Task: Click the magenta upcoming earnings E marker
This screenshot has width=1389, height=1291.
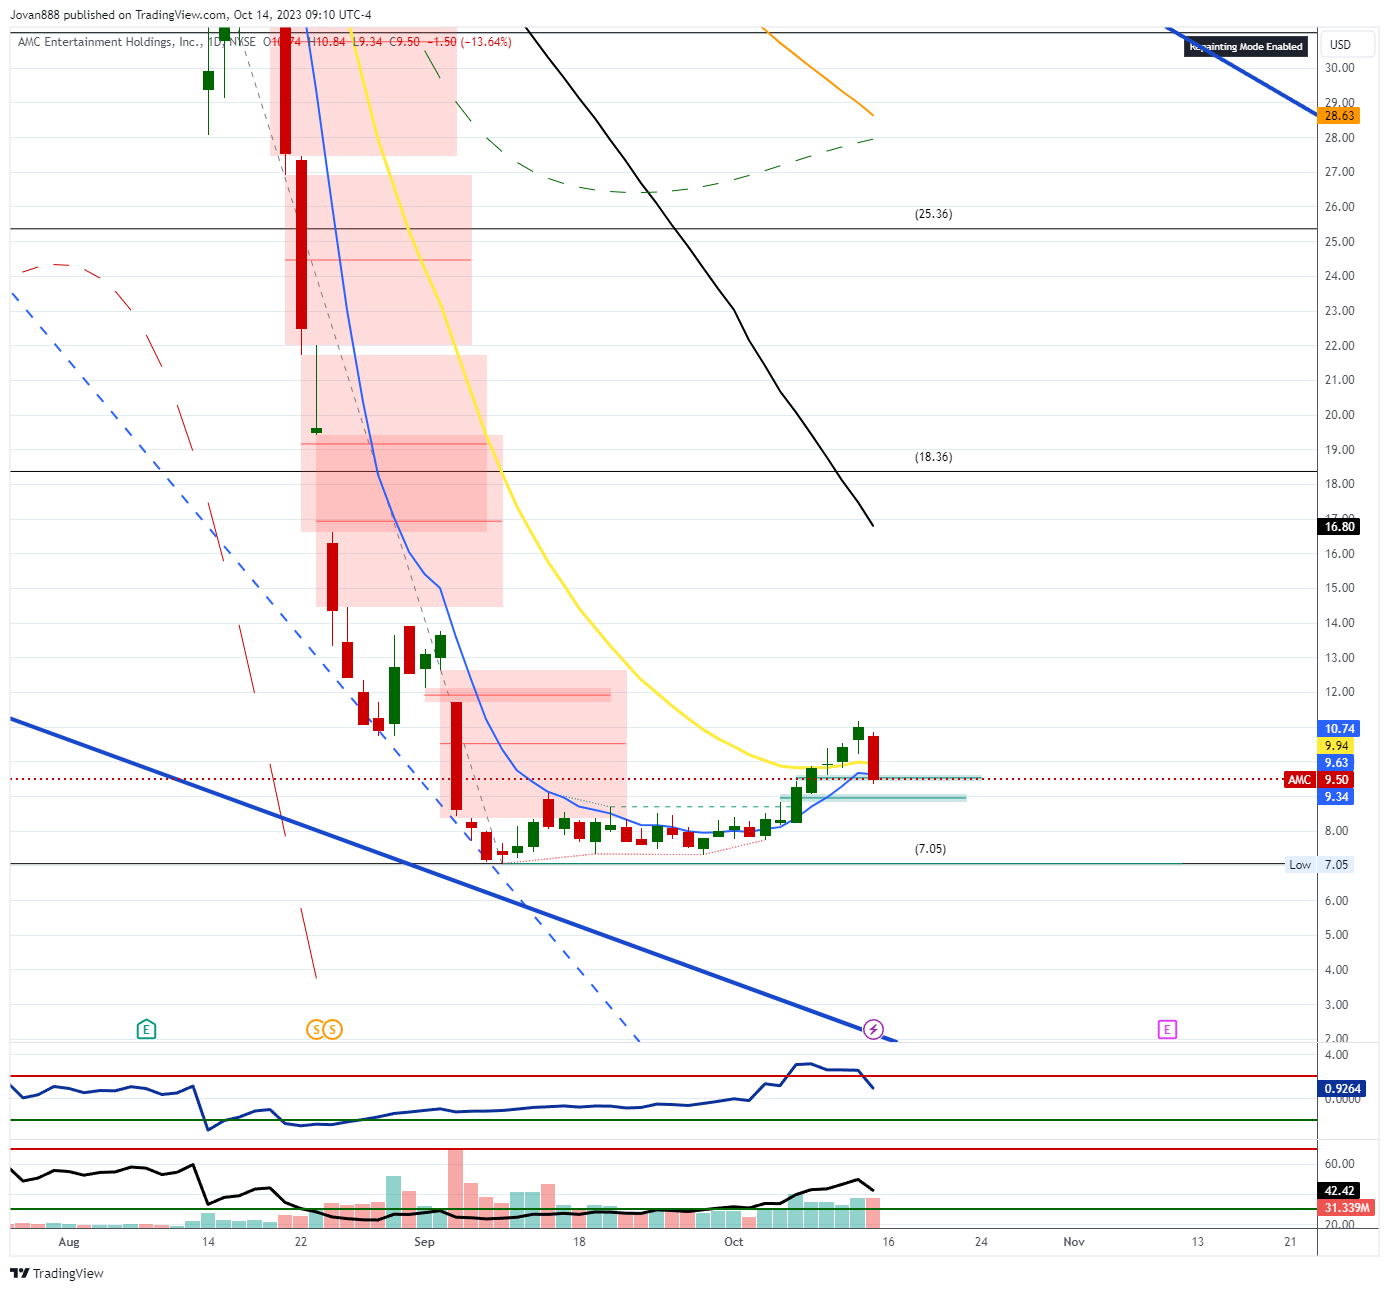Action: coord(1167,1029)
